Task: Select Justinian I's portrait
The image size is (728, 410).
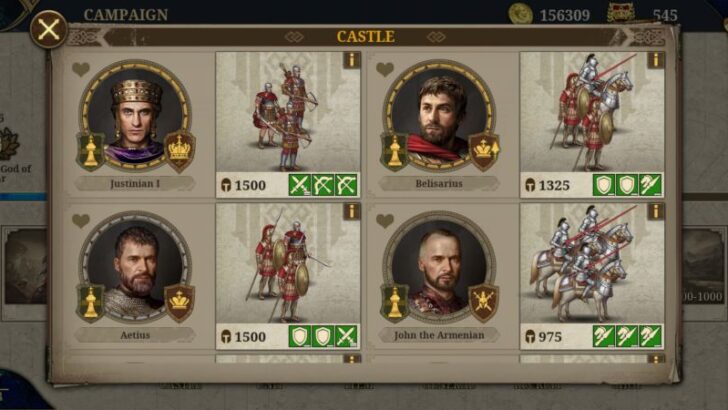Action: [x=135, y=115]
